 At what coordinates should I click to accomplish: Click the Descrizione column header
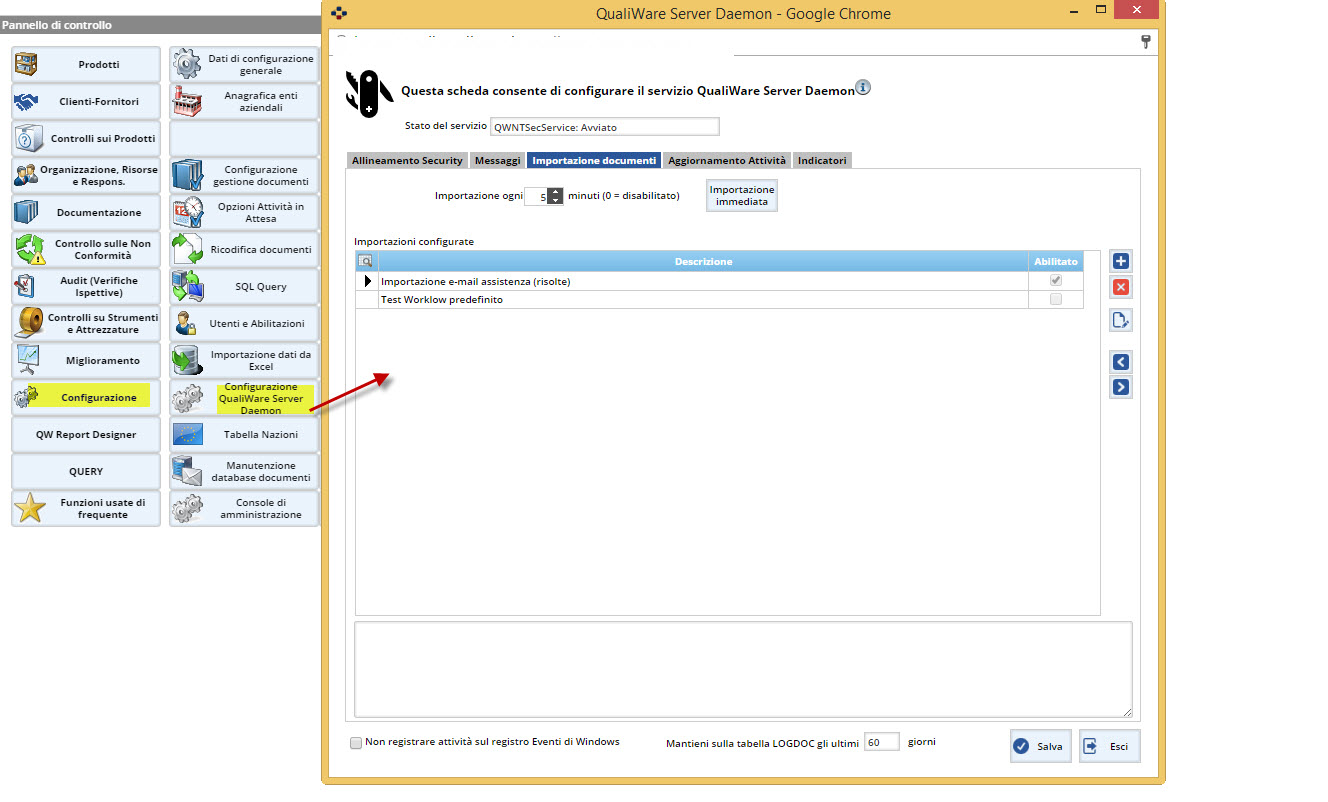[703, 262]
